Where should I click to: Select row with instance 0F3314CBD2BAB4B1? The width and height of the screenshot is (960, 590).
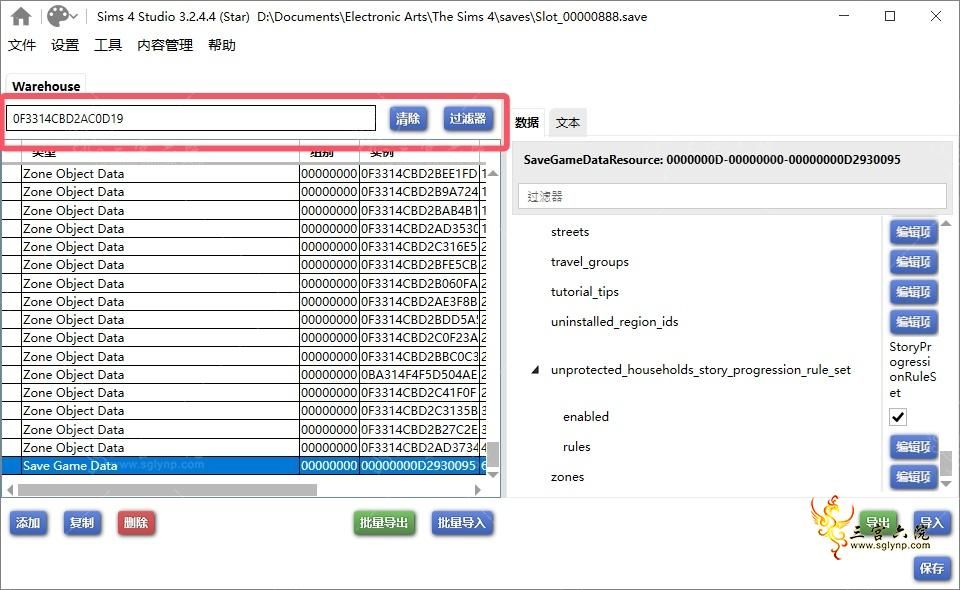(244, 211)
